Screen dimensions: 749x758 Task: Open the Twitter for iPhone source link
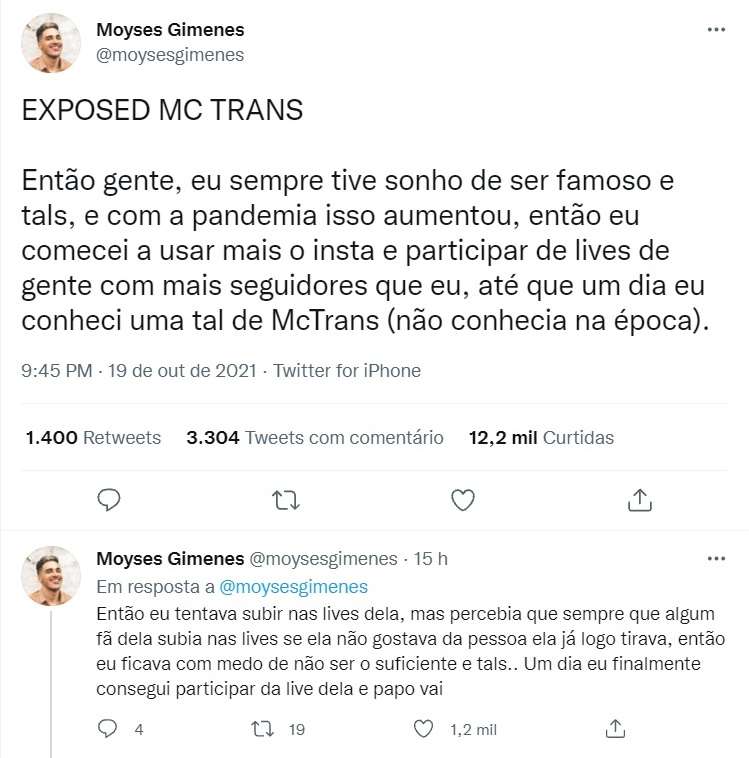[x=347, y=371]
